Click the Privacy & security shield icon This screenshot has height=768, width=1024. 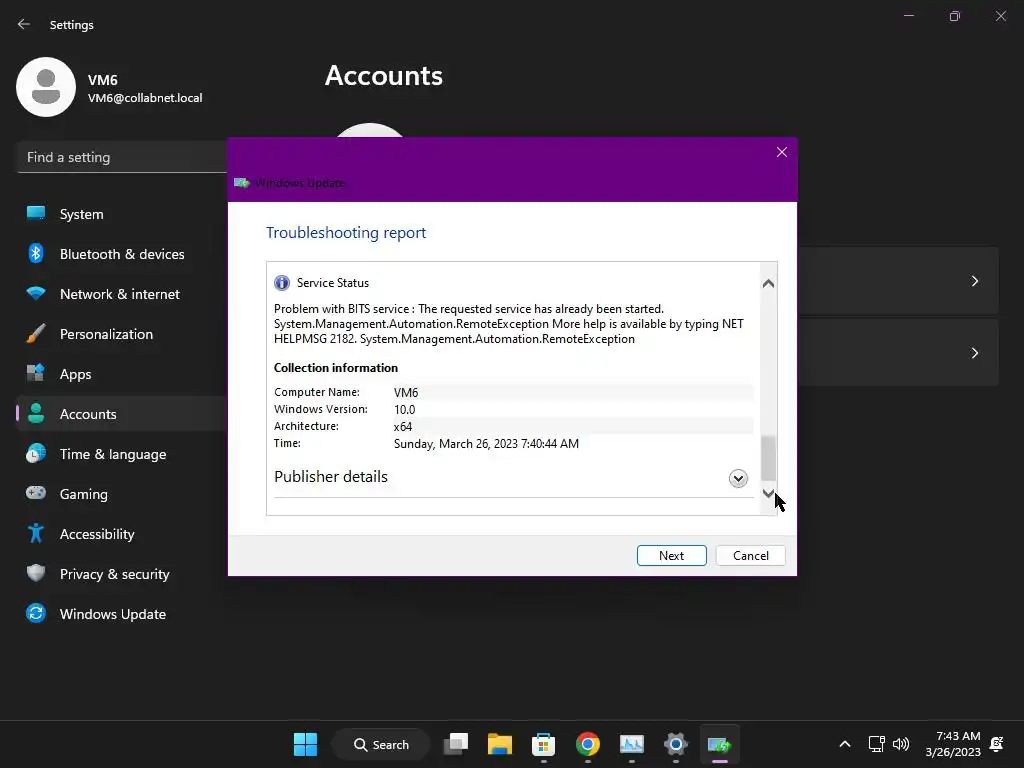coord(36,573)
